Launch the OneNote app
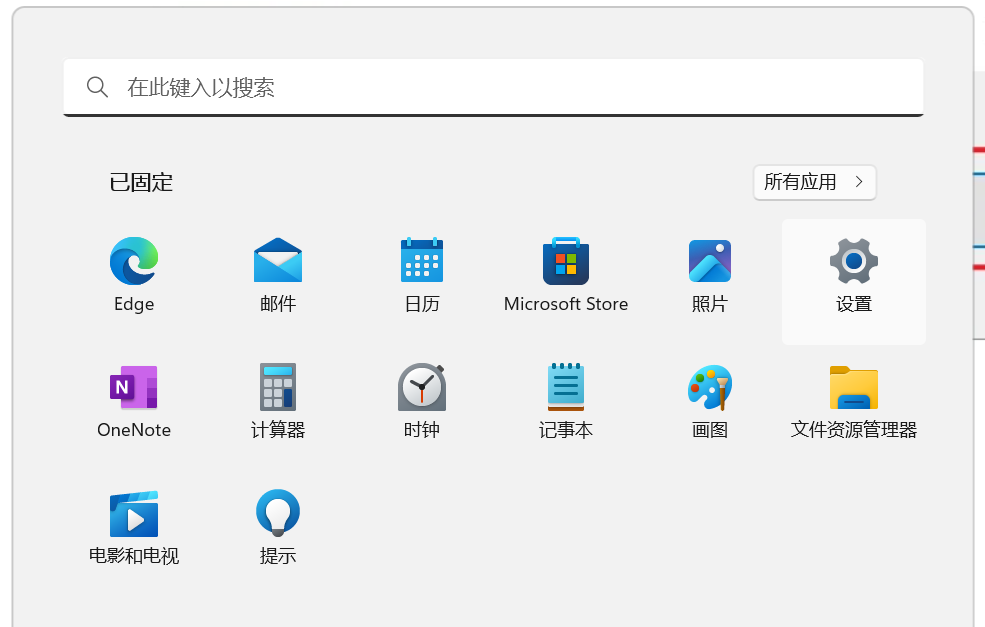 tap(134, 387)
